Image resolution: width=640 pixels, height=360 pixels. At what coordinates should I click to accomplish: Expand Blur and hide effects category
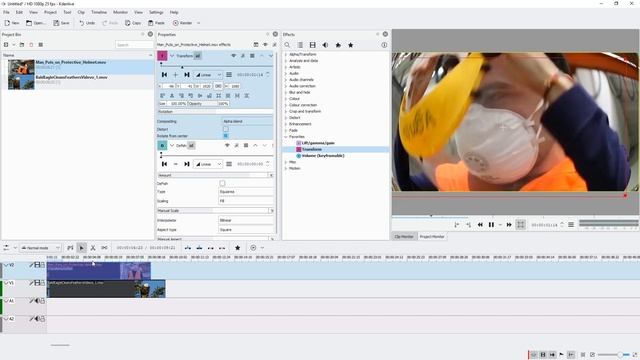286,93
